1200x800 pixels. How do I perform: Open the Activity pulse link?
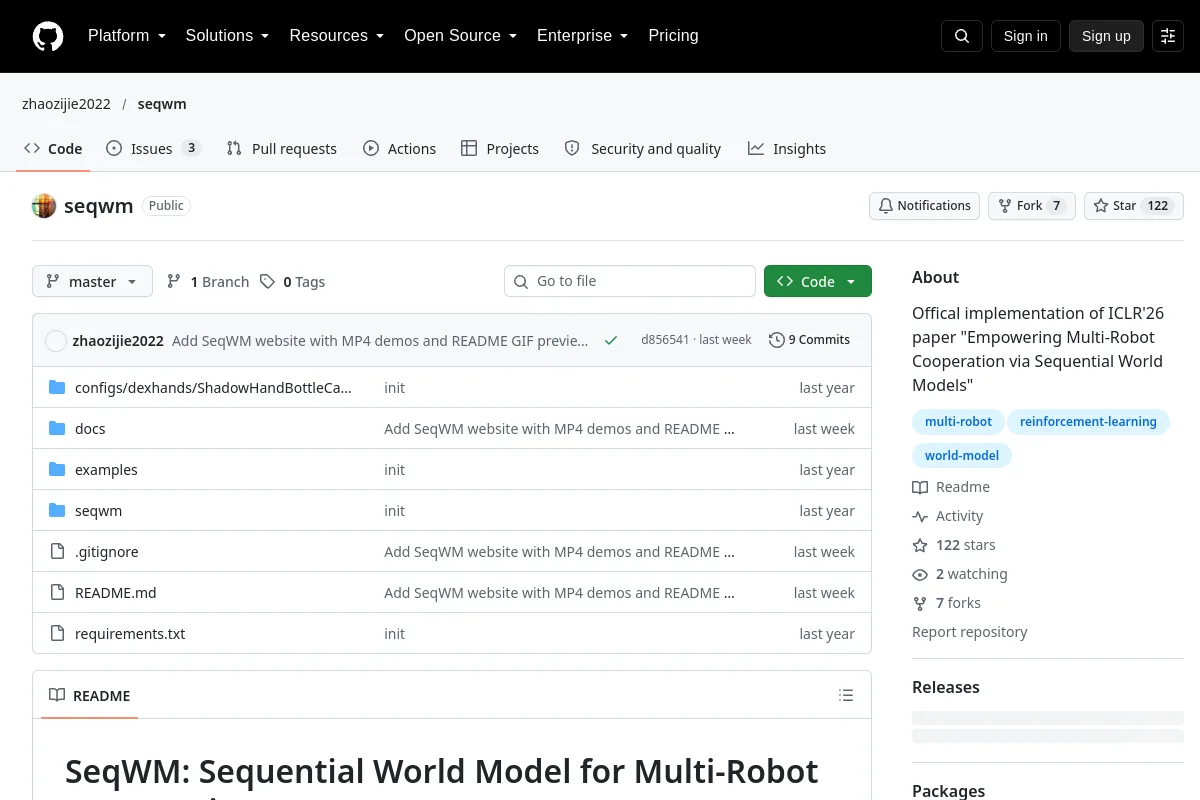(948, 516)
